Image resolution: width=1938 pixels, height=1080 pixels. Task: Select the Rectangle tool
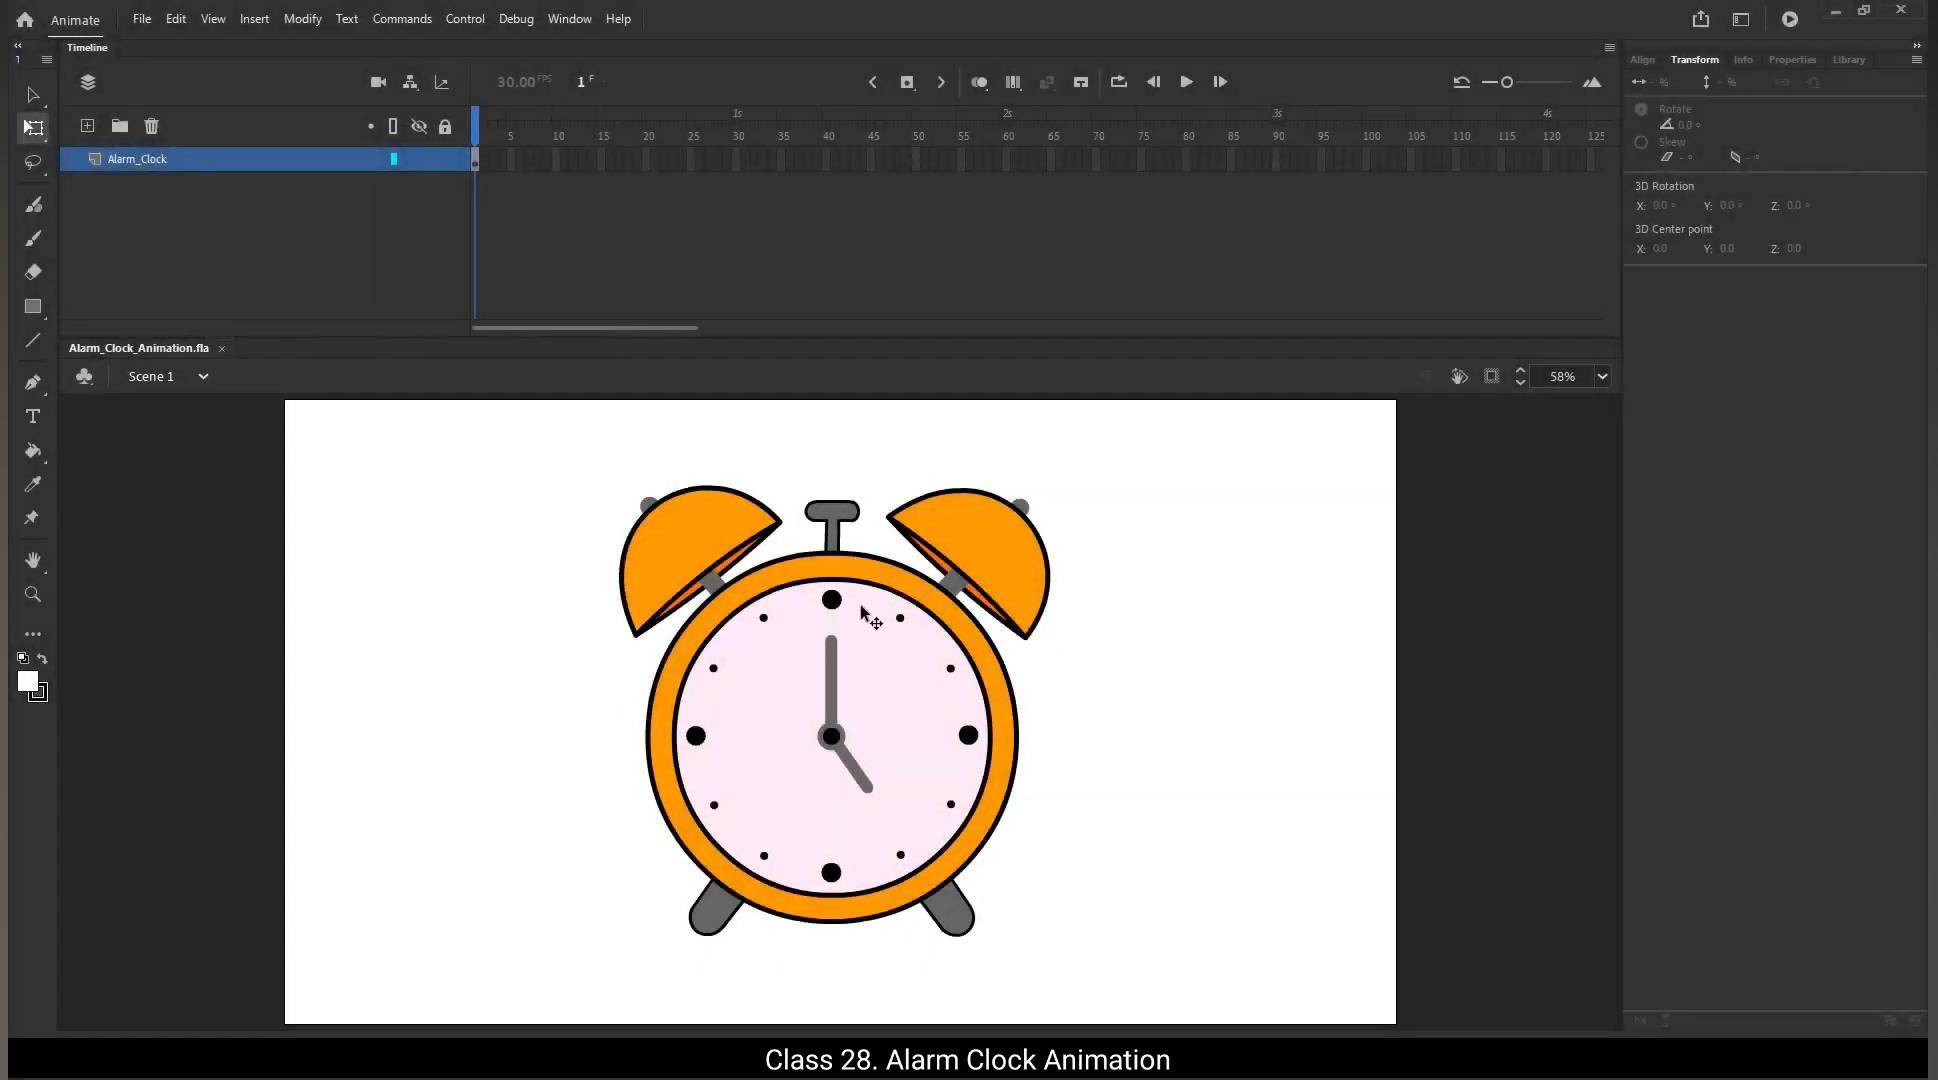[x=33, y=306]
